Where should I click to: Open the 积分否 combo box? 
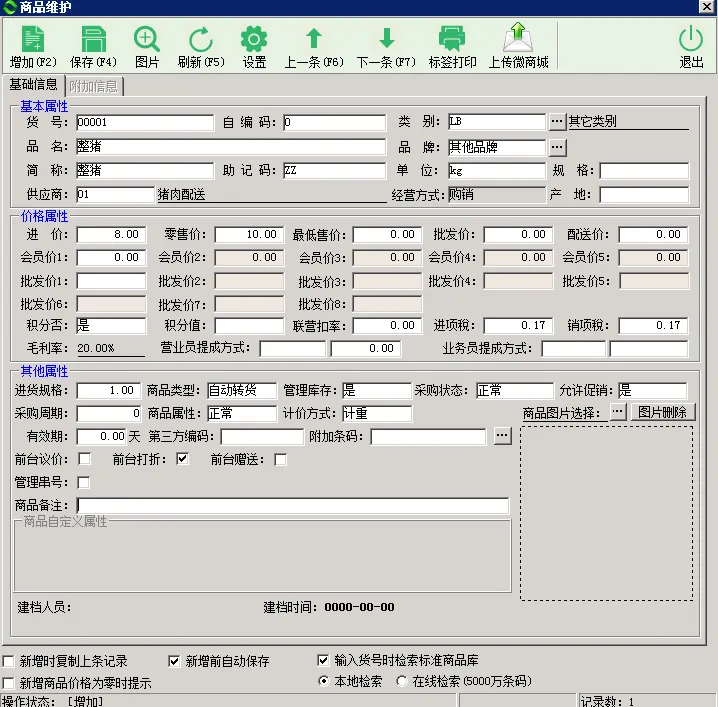click(111, 326)
